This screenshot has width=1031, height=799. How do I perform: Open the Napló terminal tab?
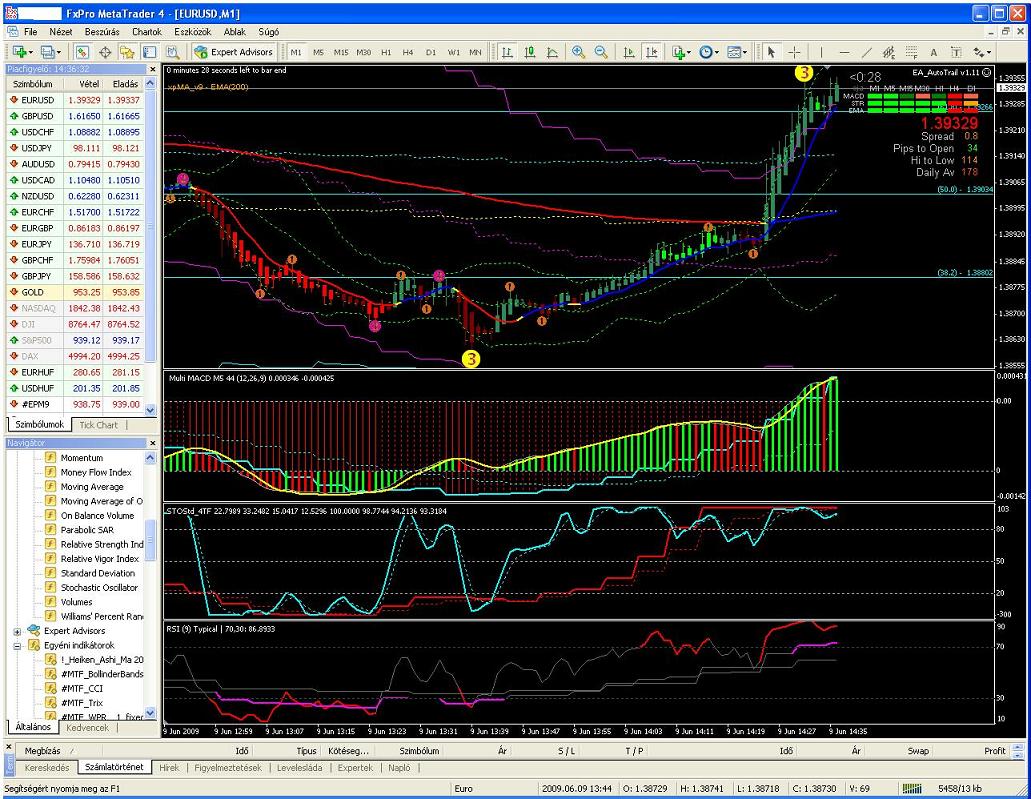399,767
